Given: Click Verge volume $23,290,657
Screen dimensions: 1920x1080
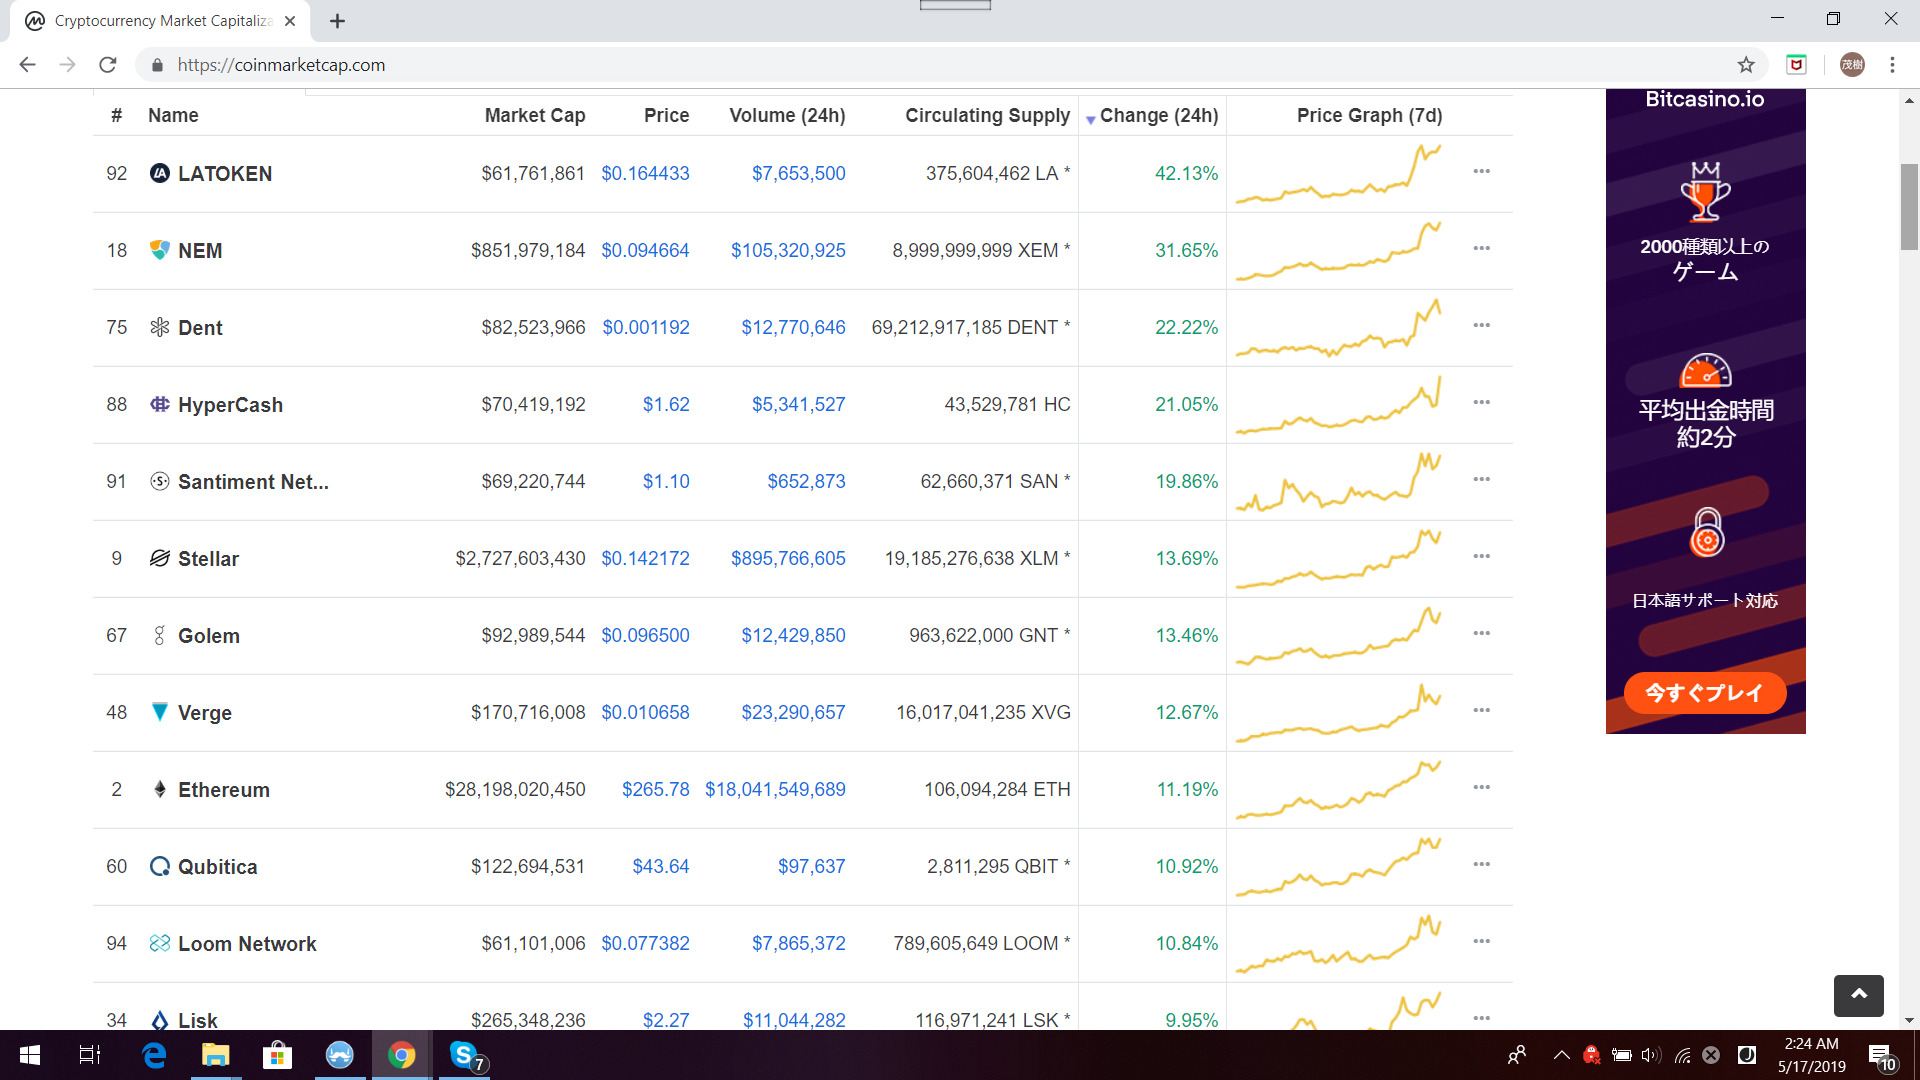Looking at the screenshot, I should [793, 712].
